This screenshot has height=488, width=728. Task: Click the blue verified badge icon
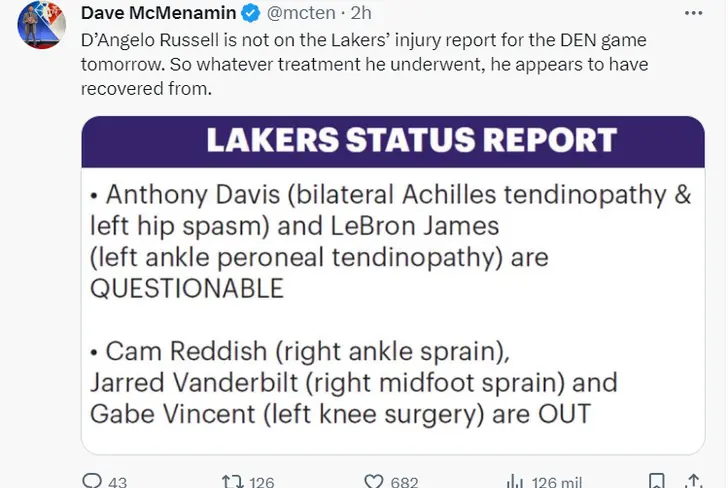tap(251, 13)
